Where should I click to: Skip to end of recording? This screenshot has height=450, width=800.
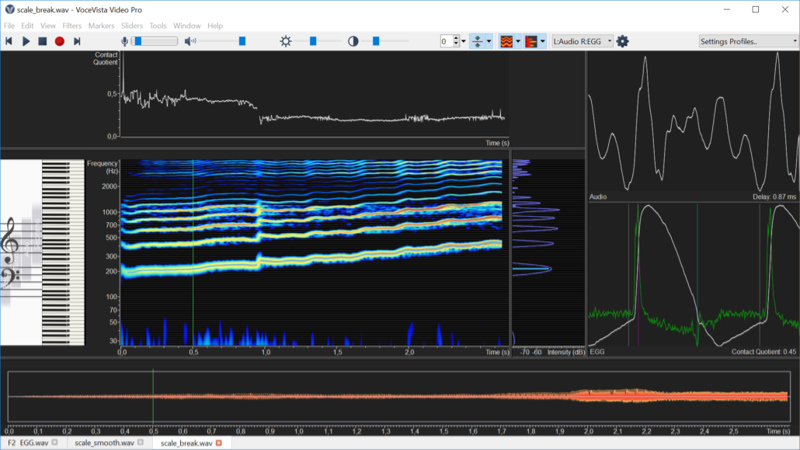[77, 41]
